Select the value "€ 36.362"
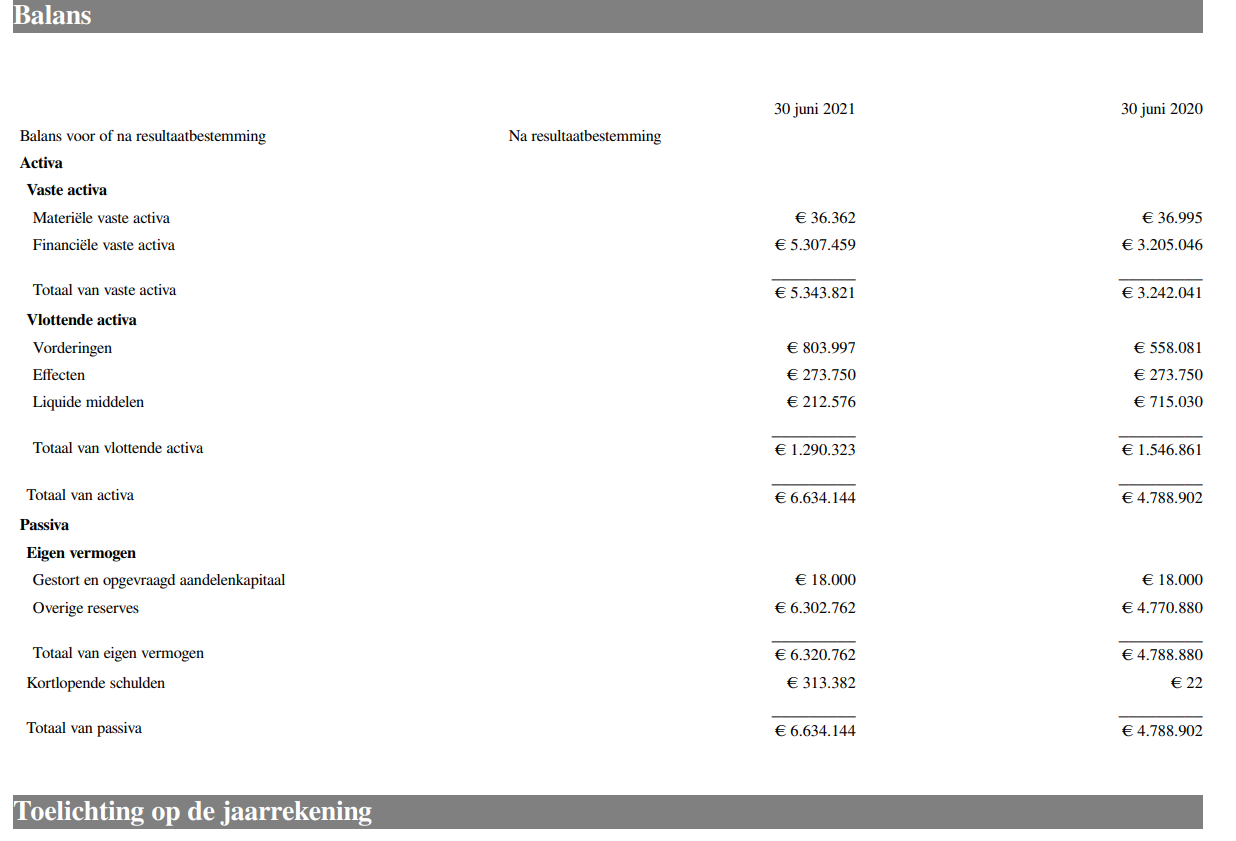 pos(825,218)
